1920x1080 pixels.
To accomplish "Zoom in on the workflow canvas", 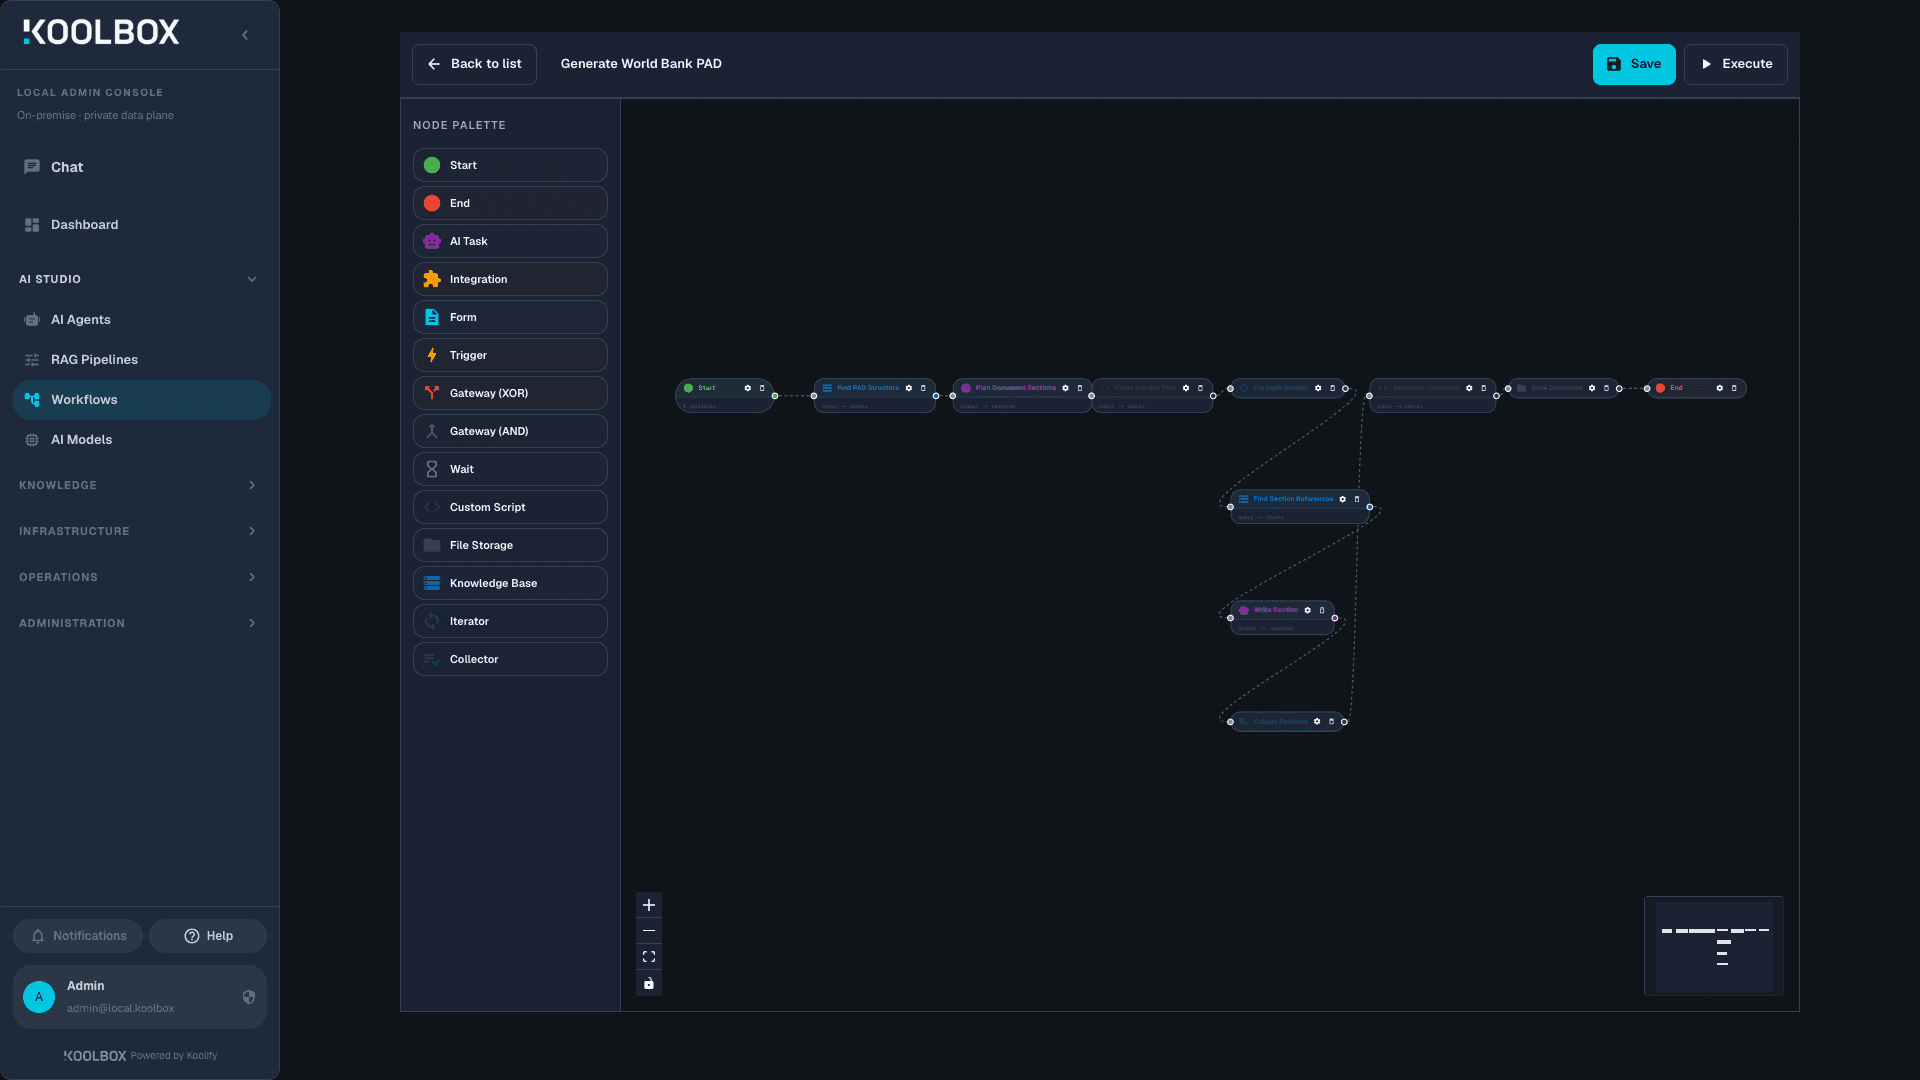I will pyautogui.click(x=649, y=905).
